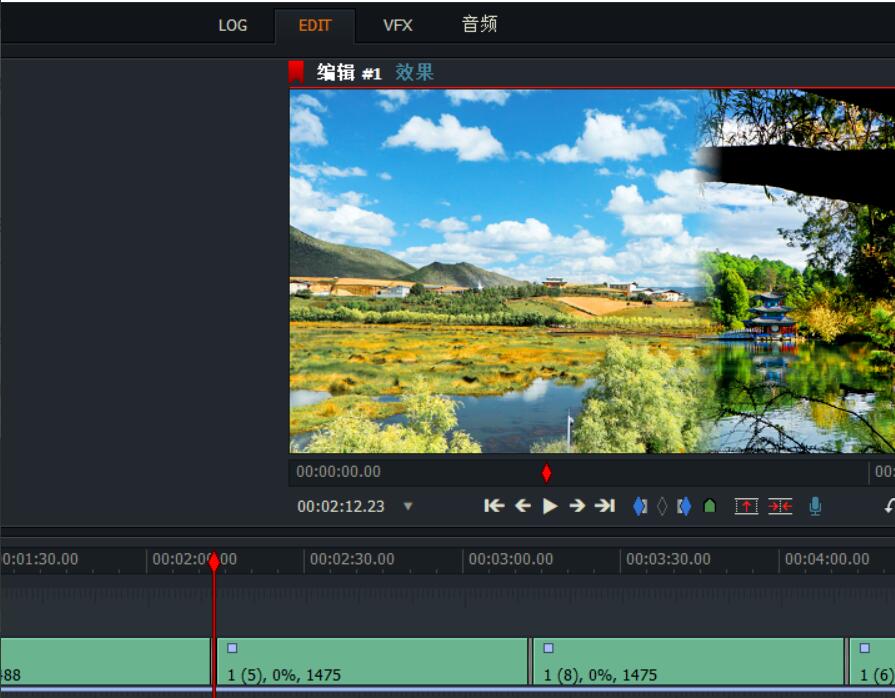Select the clip labeled 1 (6)

[872, 661]
